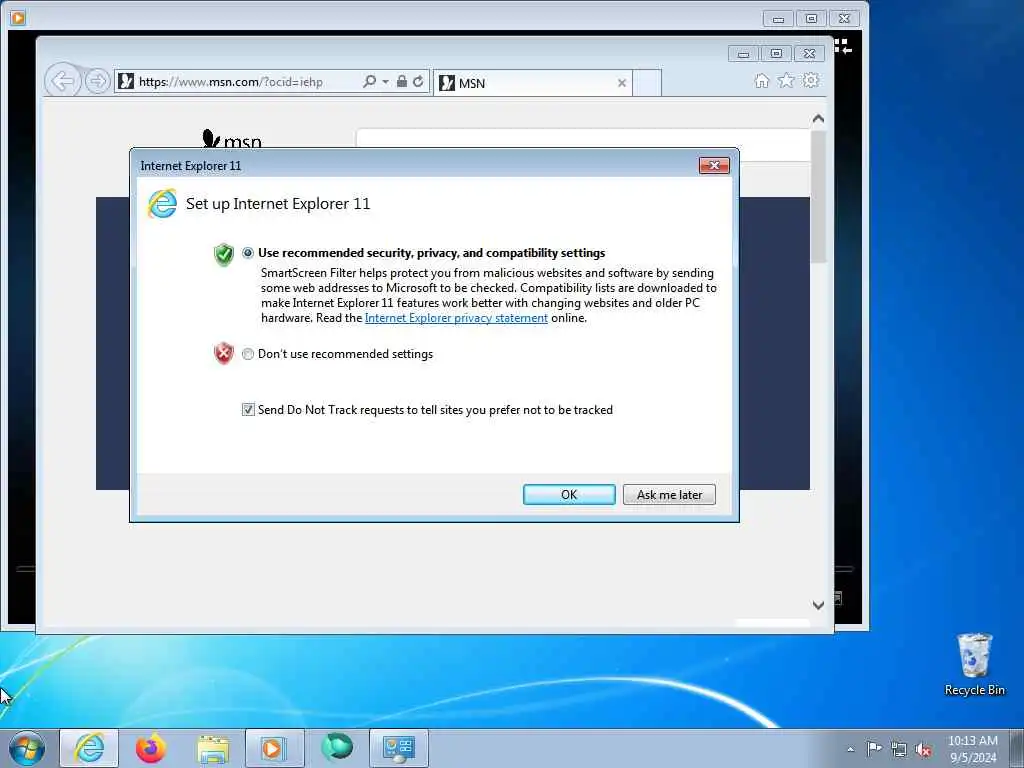Screen dimensions: 1024x768
Task: Click the taskbar clock showing 10:13 AM
Action: tap(972, 749)
